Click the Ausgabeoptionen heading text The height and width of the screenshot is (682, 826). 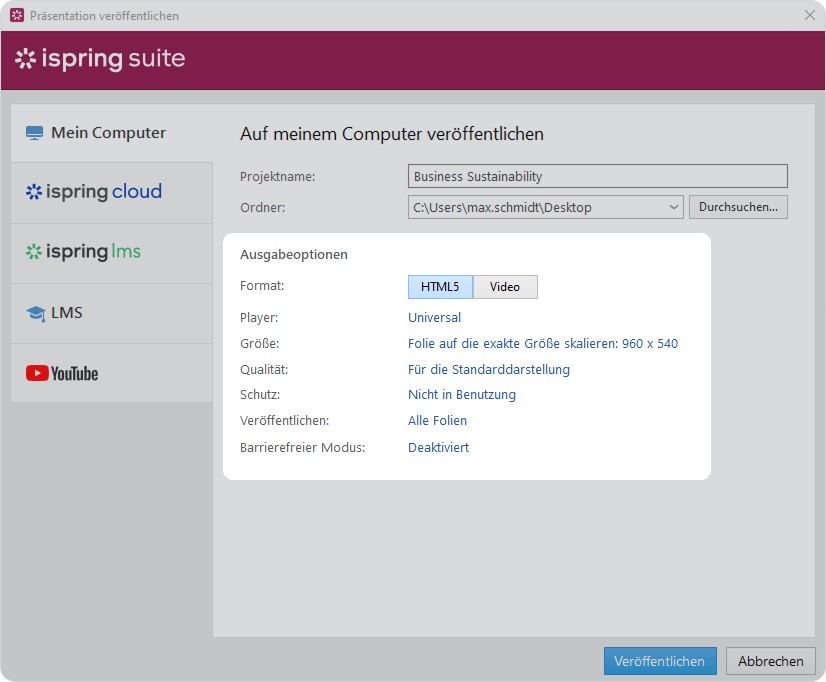[293, 254]
